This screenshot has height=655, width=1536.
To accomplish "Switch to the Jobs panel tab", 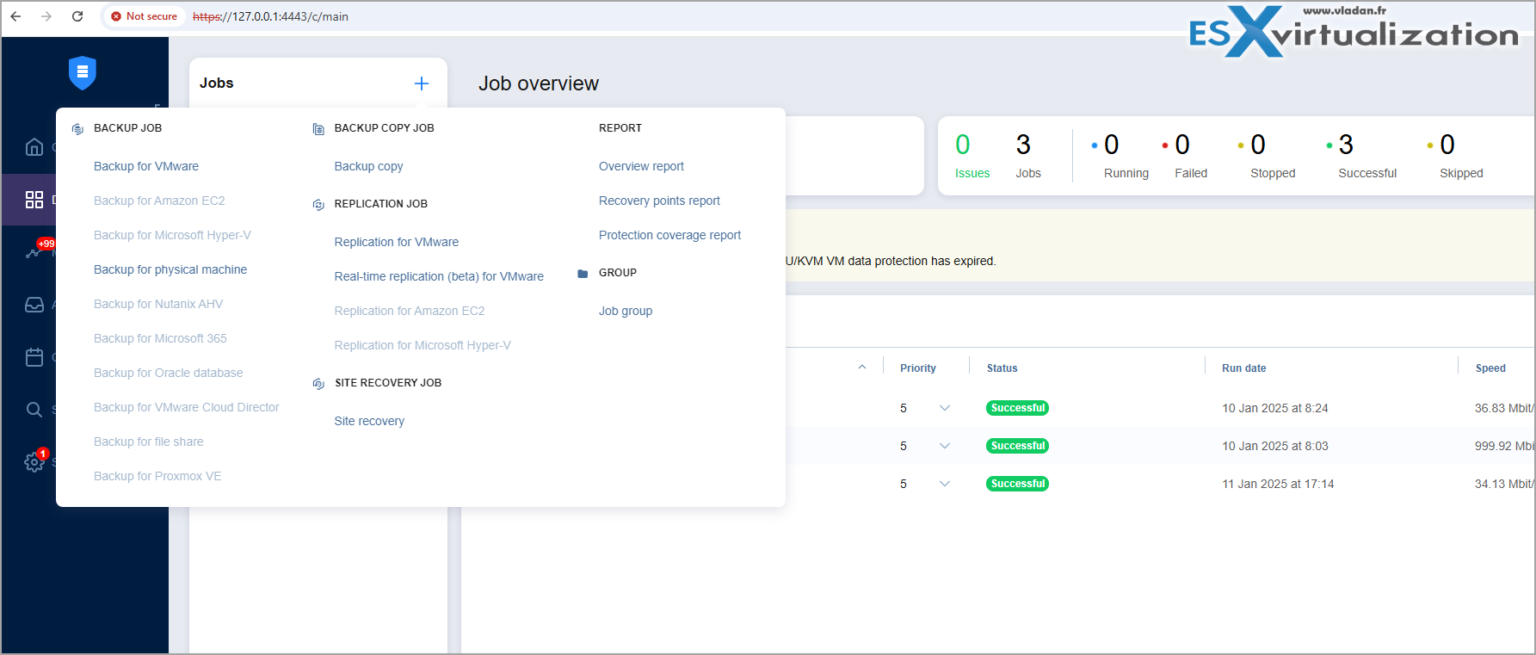I will (216, 83).
